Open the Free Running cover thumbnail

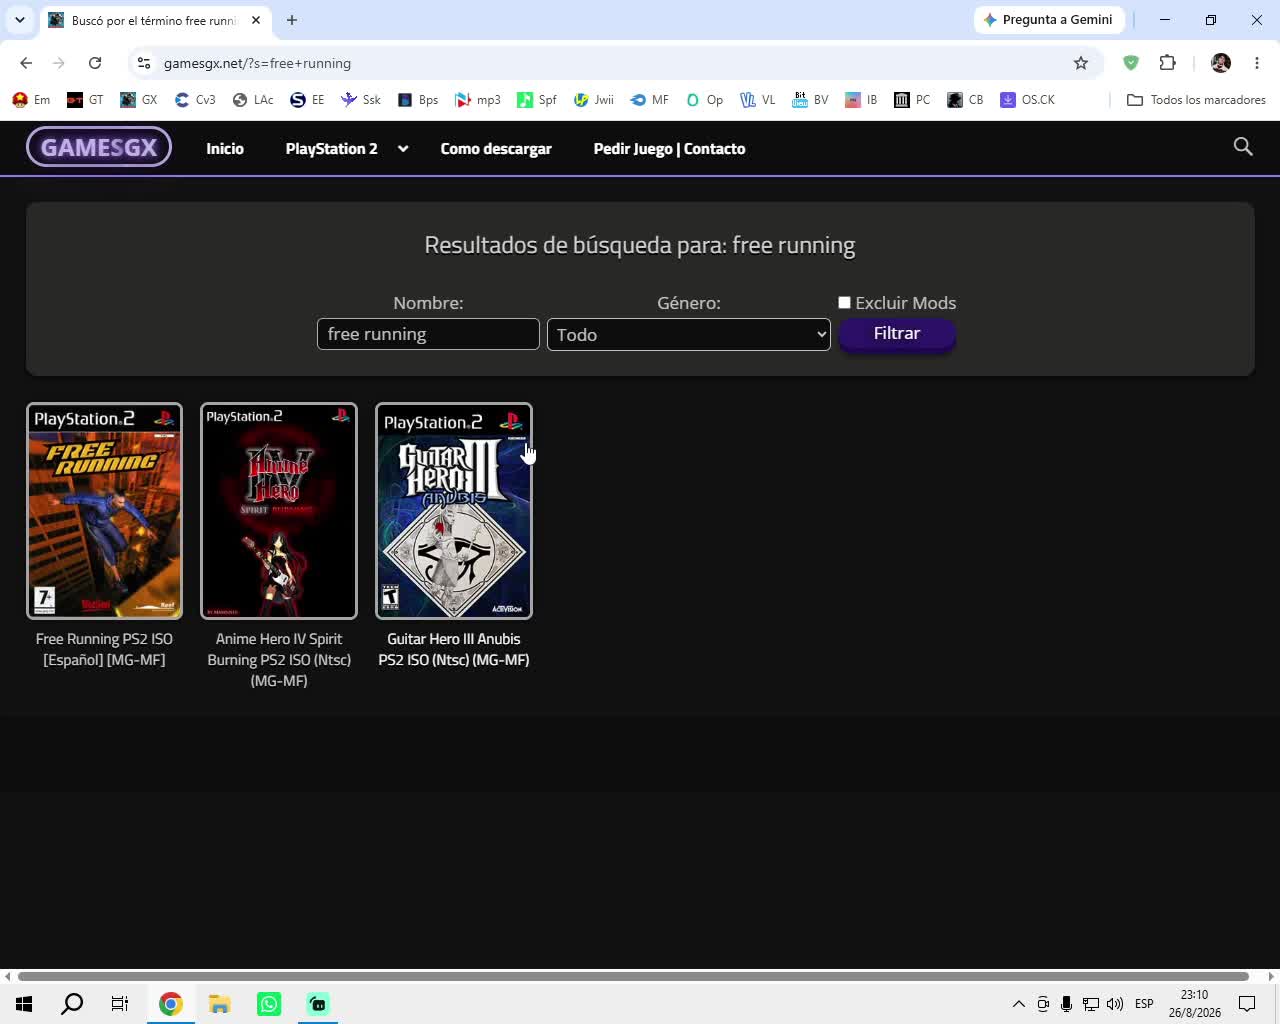pyautogui.click(x=104, y=511)
